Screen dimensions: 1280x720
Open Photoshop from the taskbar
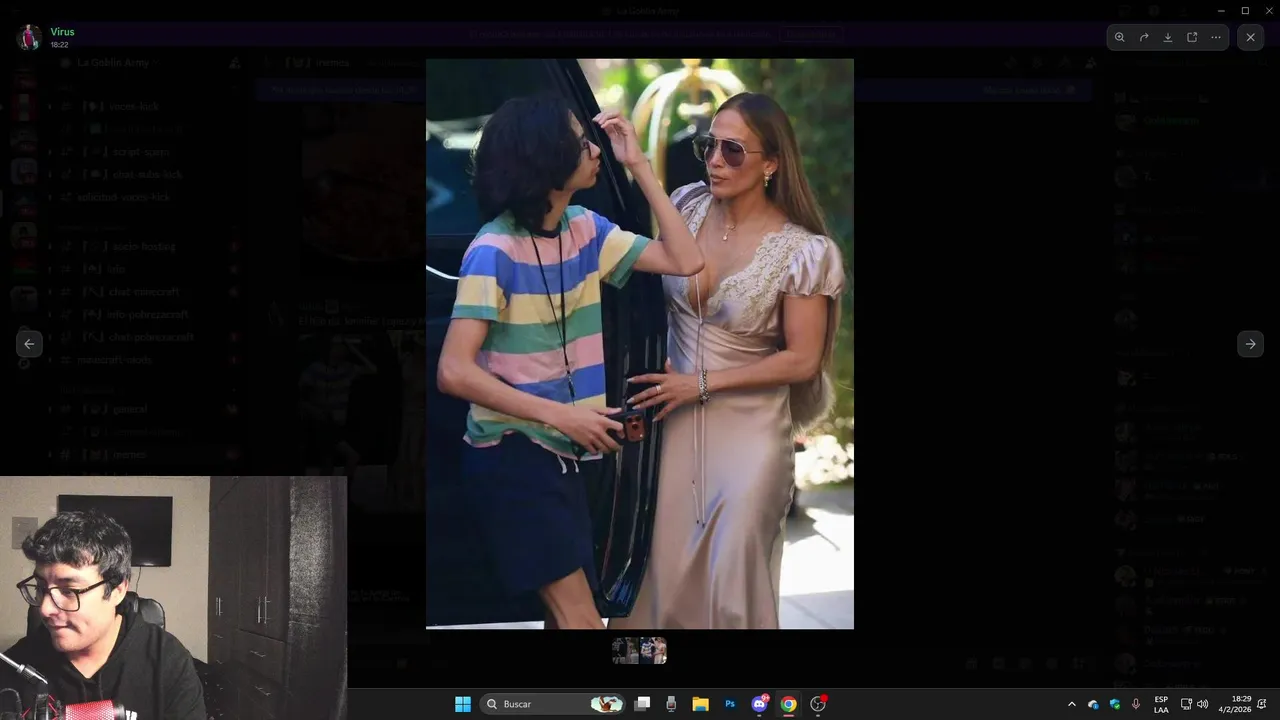[730, 704]
